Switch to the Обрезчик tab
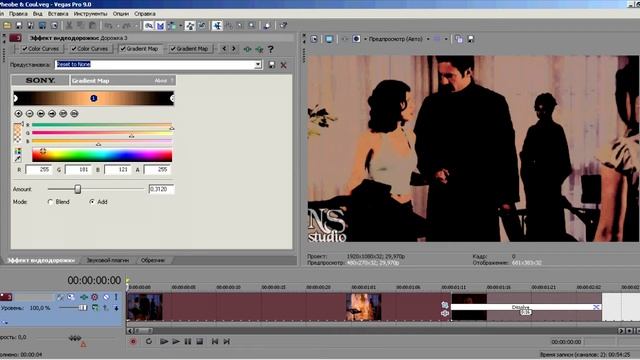The image size is (640, 360). (153, 260)
